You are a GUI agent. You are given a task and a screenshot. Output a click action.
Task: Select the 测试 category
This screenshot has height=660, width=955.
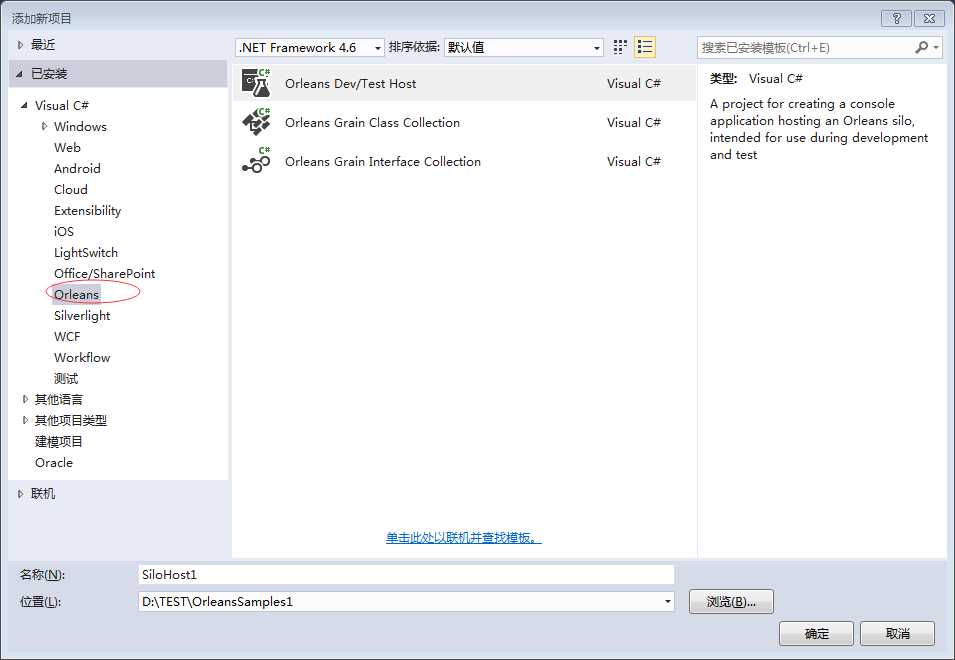[66, 379]
